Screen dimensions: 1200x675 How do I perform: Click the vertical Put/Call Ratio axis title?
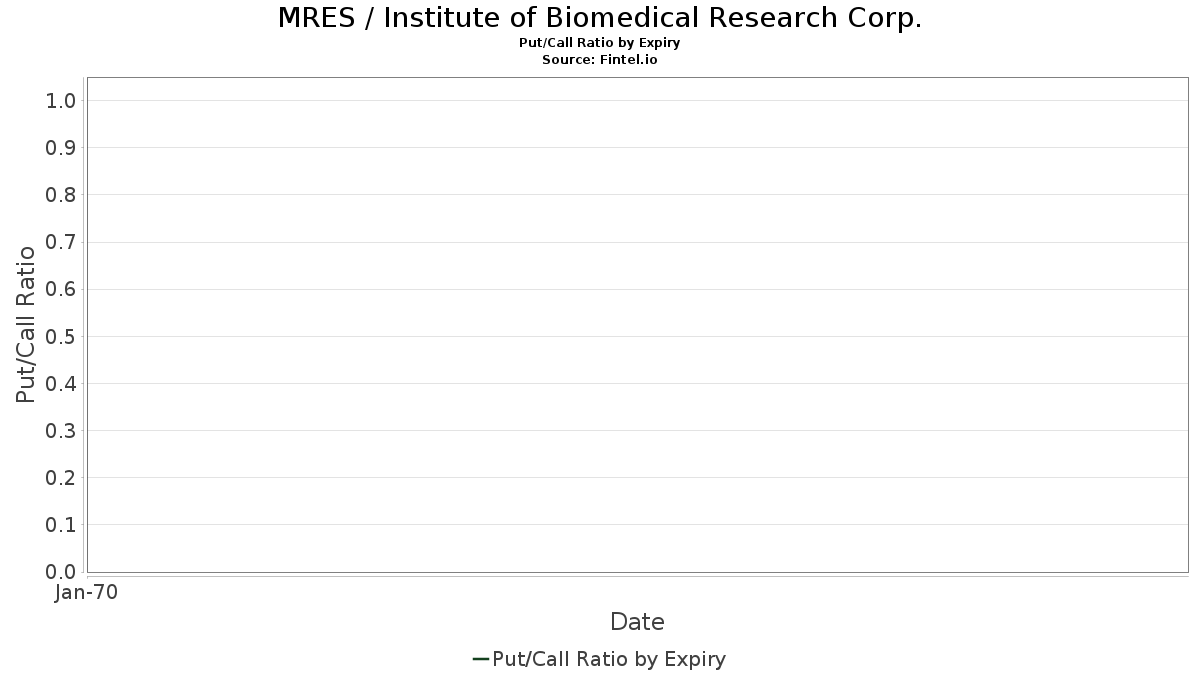(26, 325)
